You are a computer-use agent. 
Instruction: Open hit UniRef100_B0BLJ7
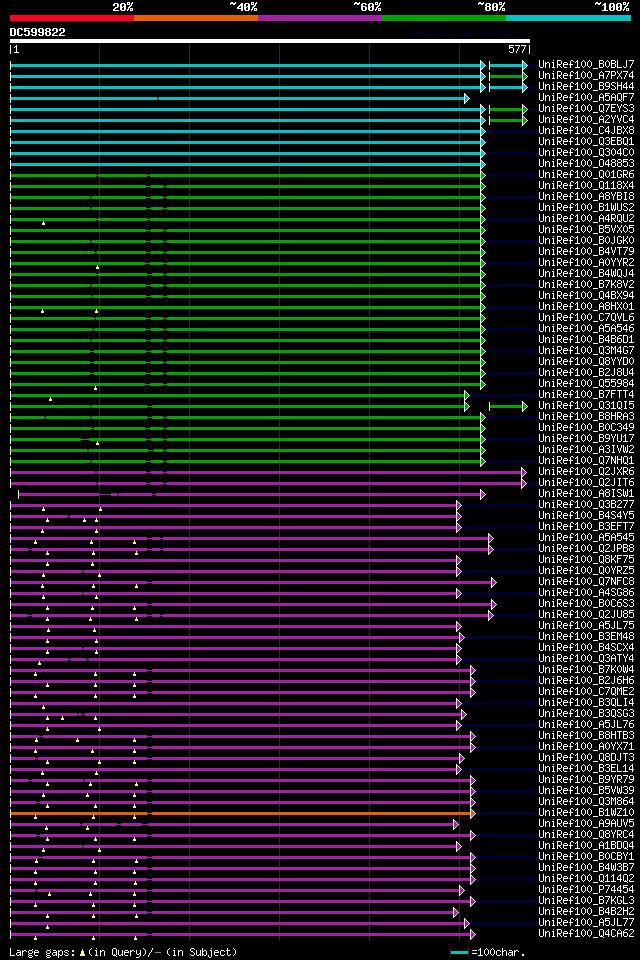[586, 64]
